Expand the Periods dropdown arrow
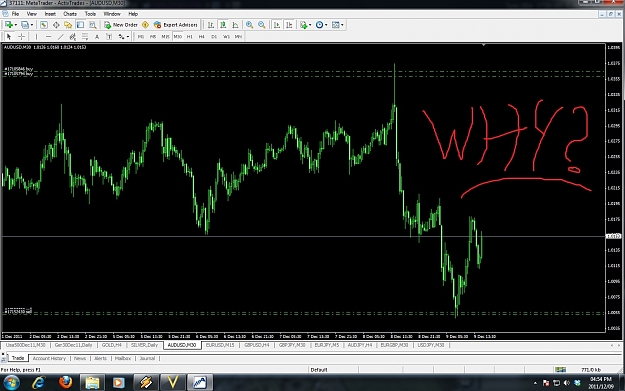Viewport: 625px width, 391px height. pyautogui.click(x=326, y=25)
